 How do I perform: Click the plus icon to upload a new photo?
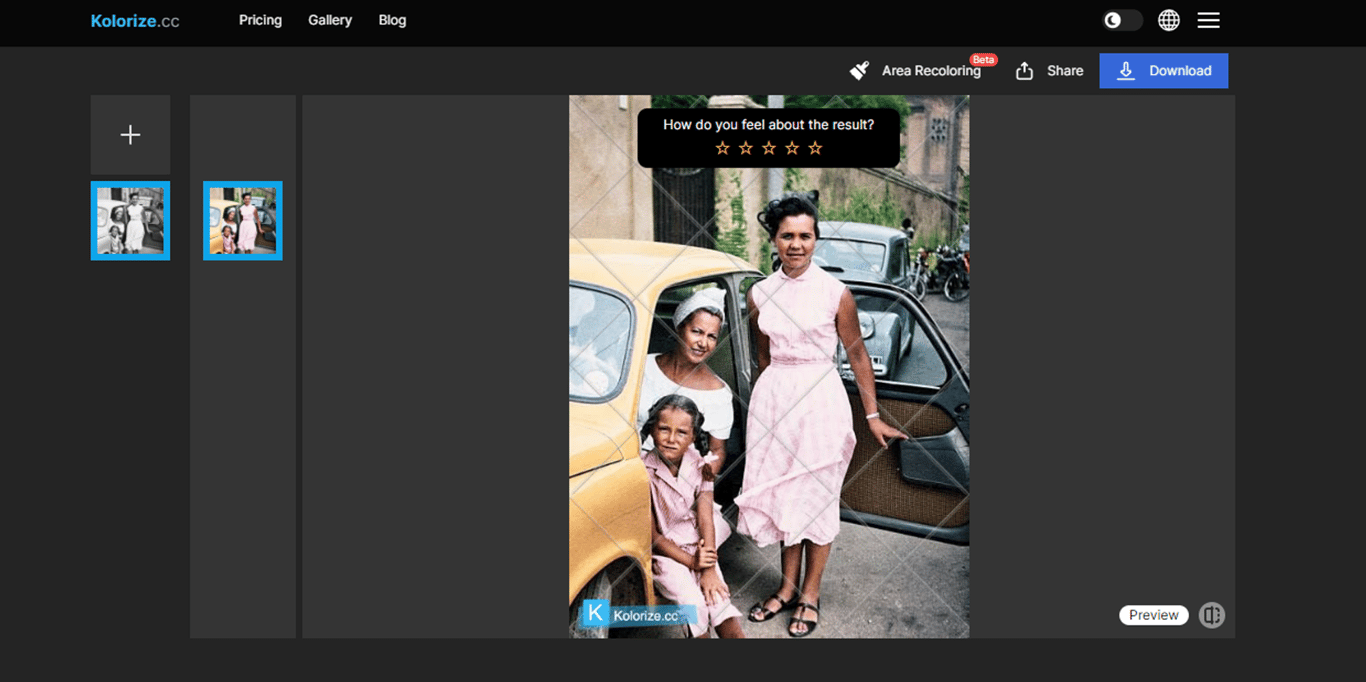130,134
